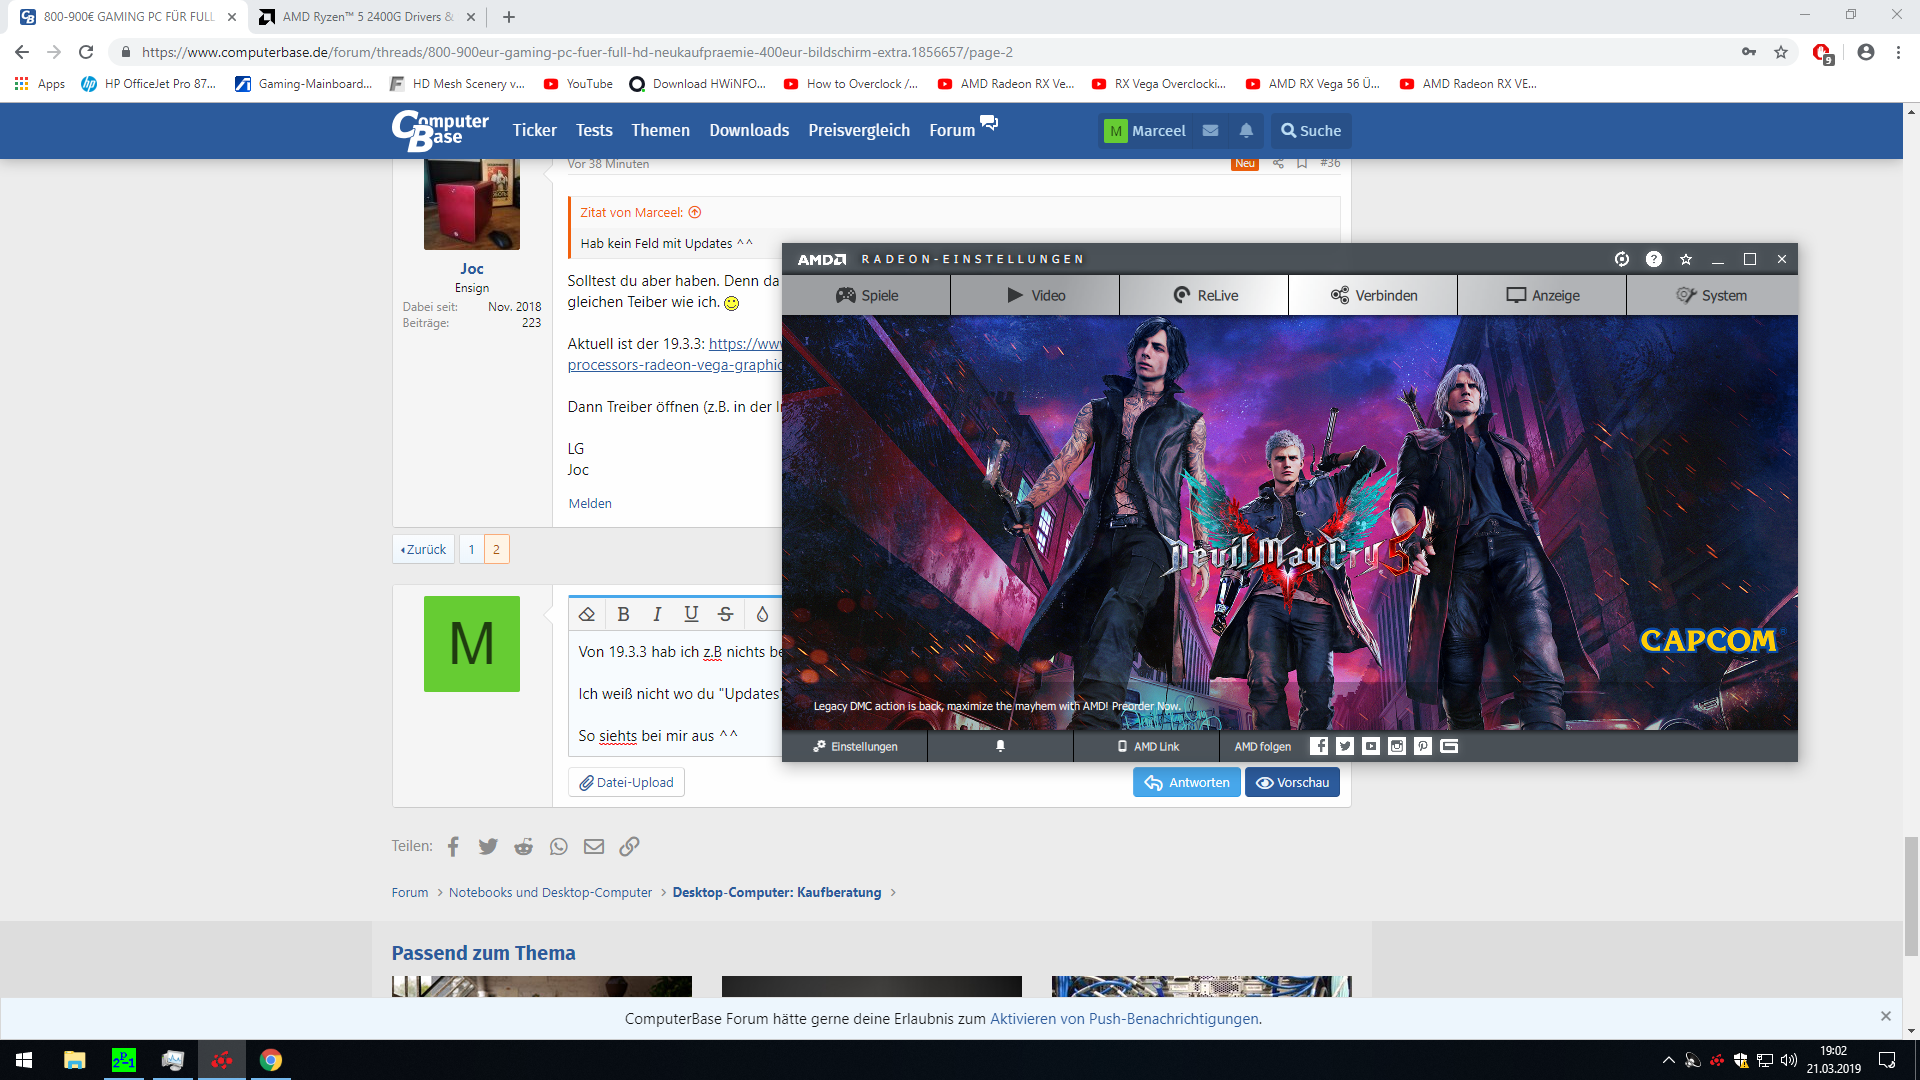
Task: Click the Radeon update refresh icon
Action: [x=1622, y=259]
